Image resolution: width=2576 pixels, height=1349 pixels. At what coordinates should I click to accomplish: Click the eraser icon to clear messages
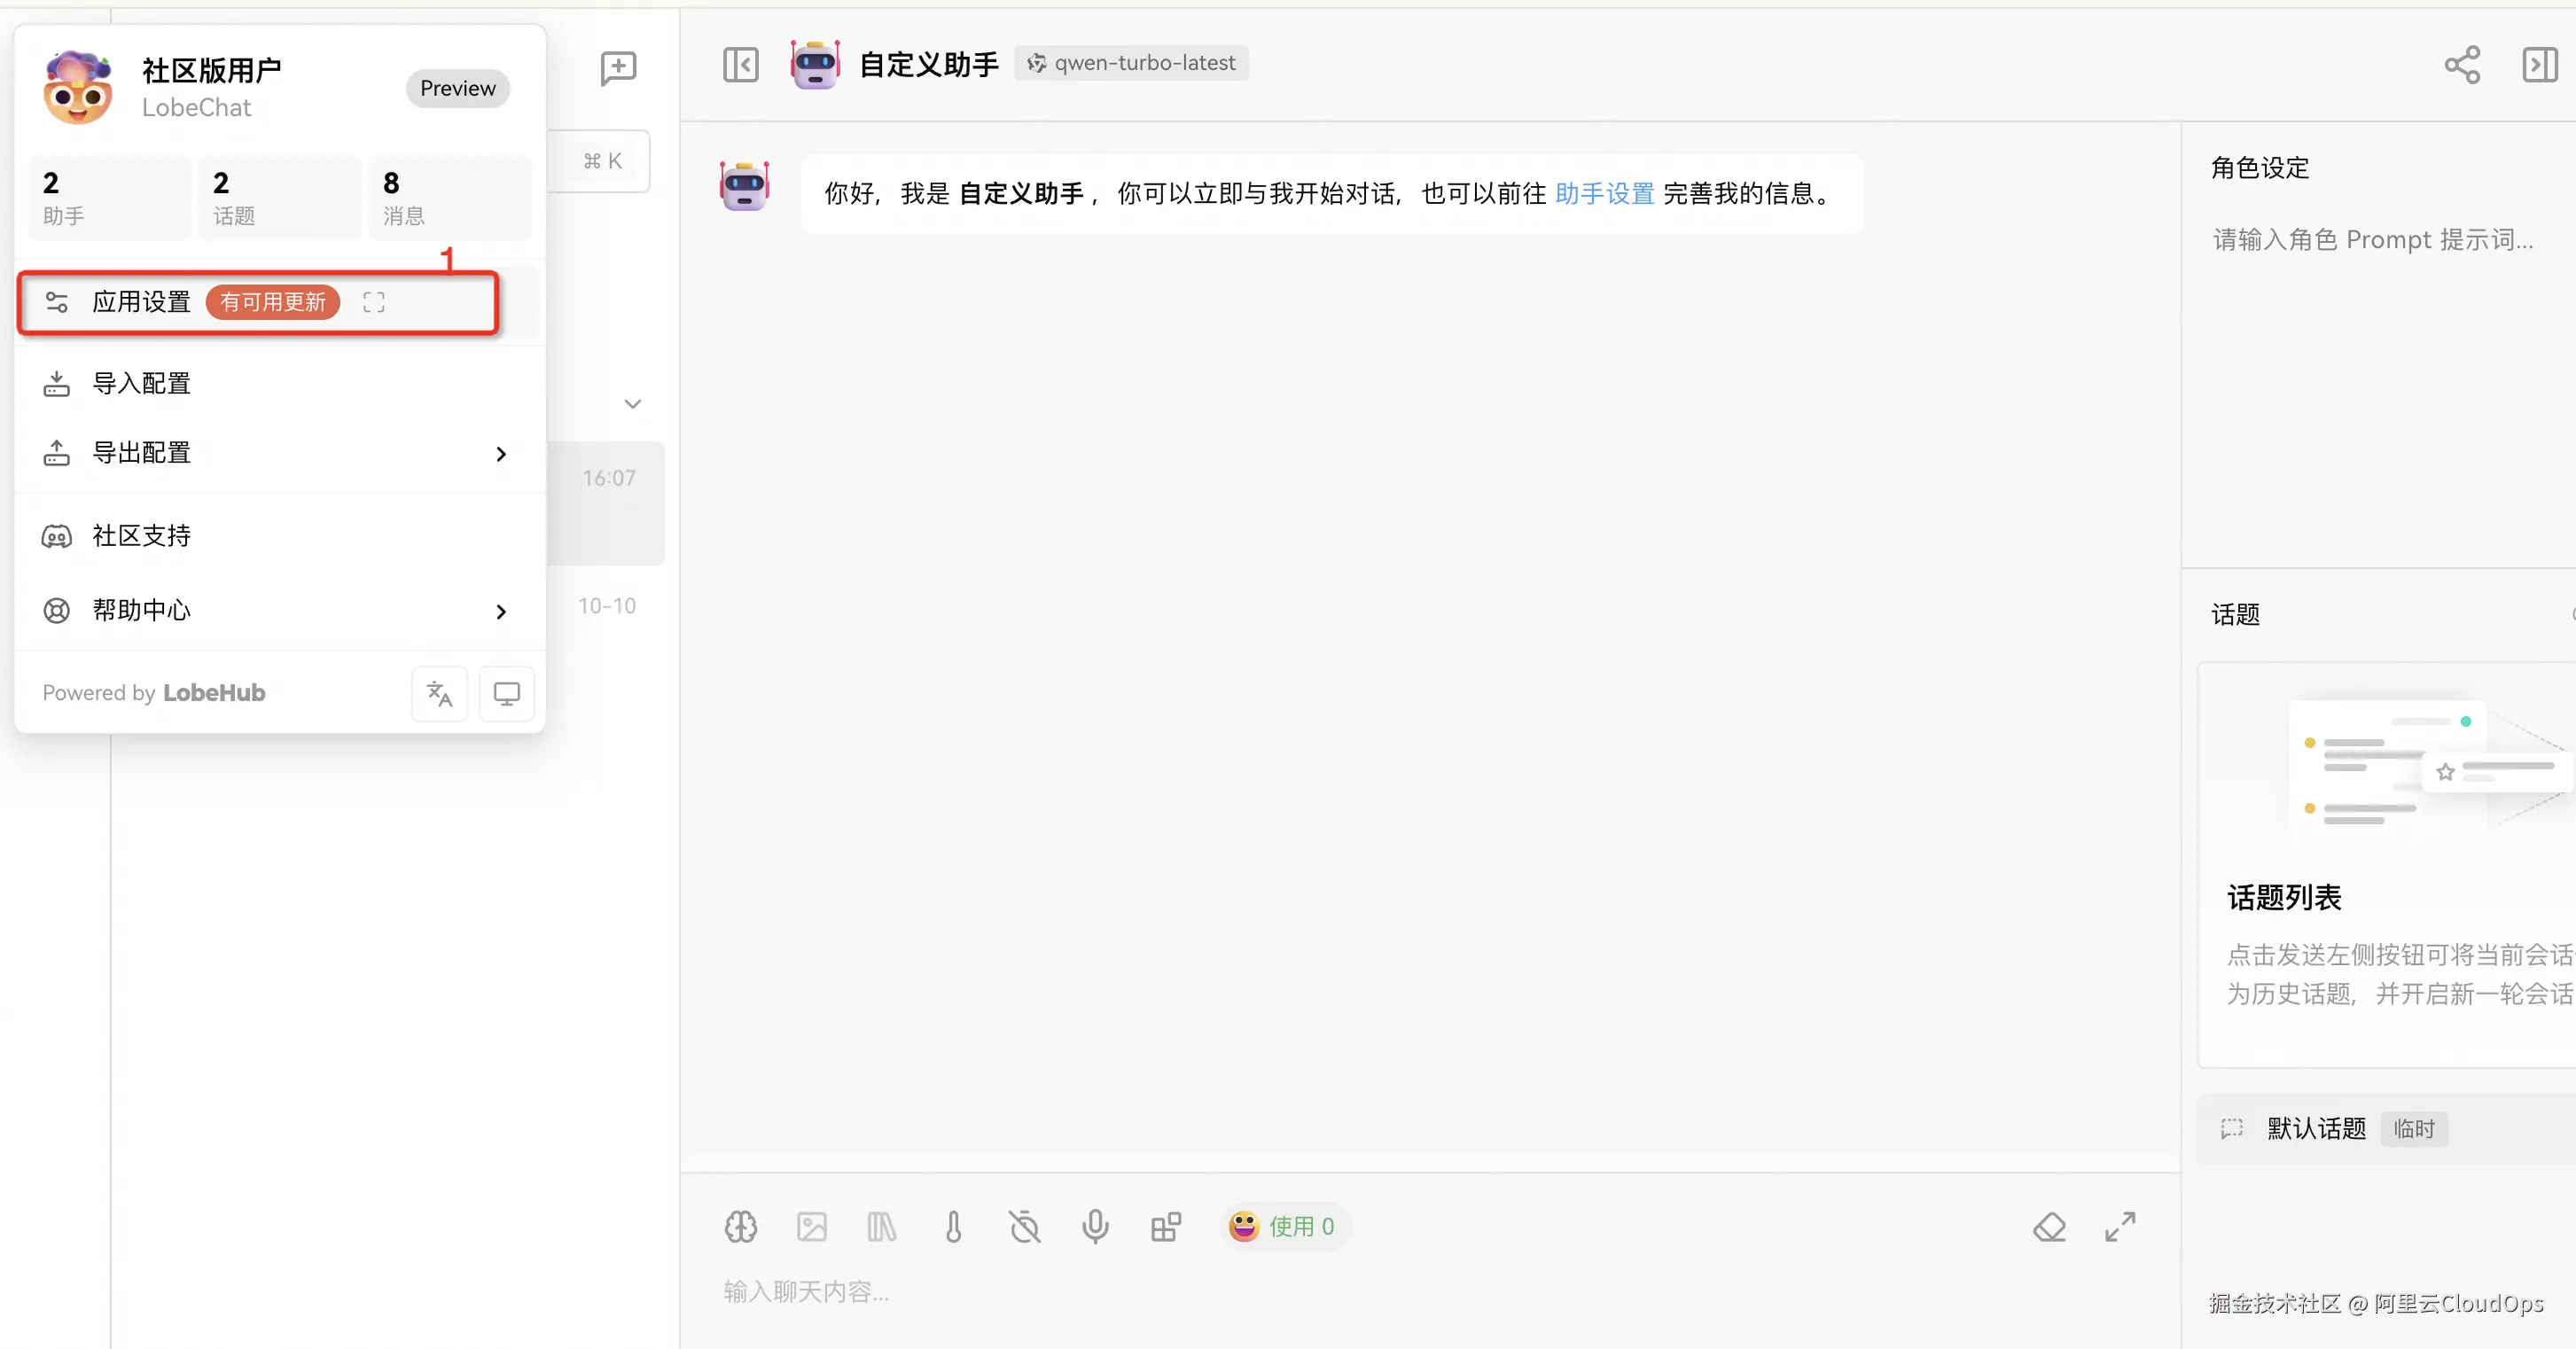[x=2050, y=1226]
